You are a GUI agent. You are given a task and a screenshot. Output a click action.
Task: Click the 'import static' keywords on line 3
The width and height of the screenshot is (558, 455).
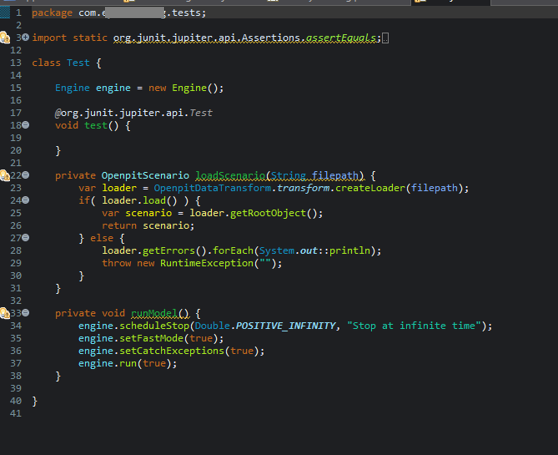[69, 38]
